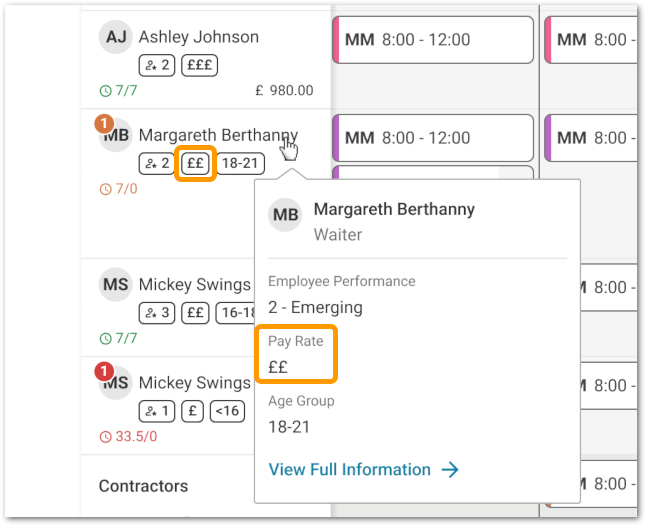
Task: Click the red alert badge on Mickey Swings' avatar
Action: click(x=102, y=372)
